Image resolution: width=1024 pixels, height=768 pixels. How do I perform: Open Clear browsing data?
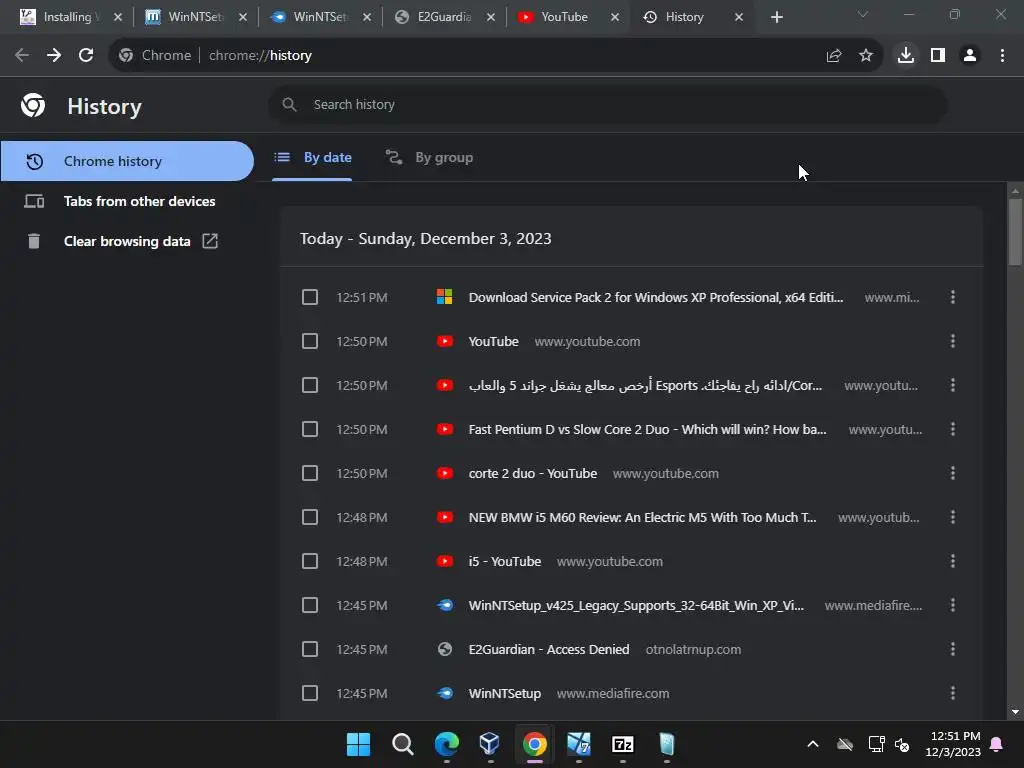(127, 241)
